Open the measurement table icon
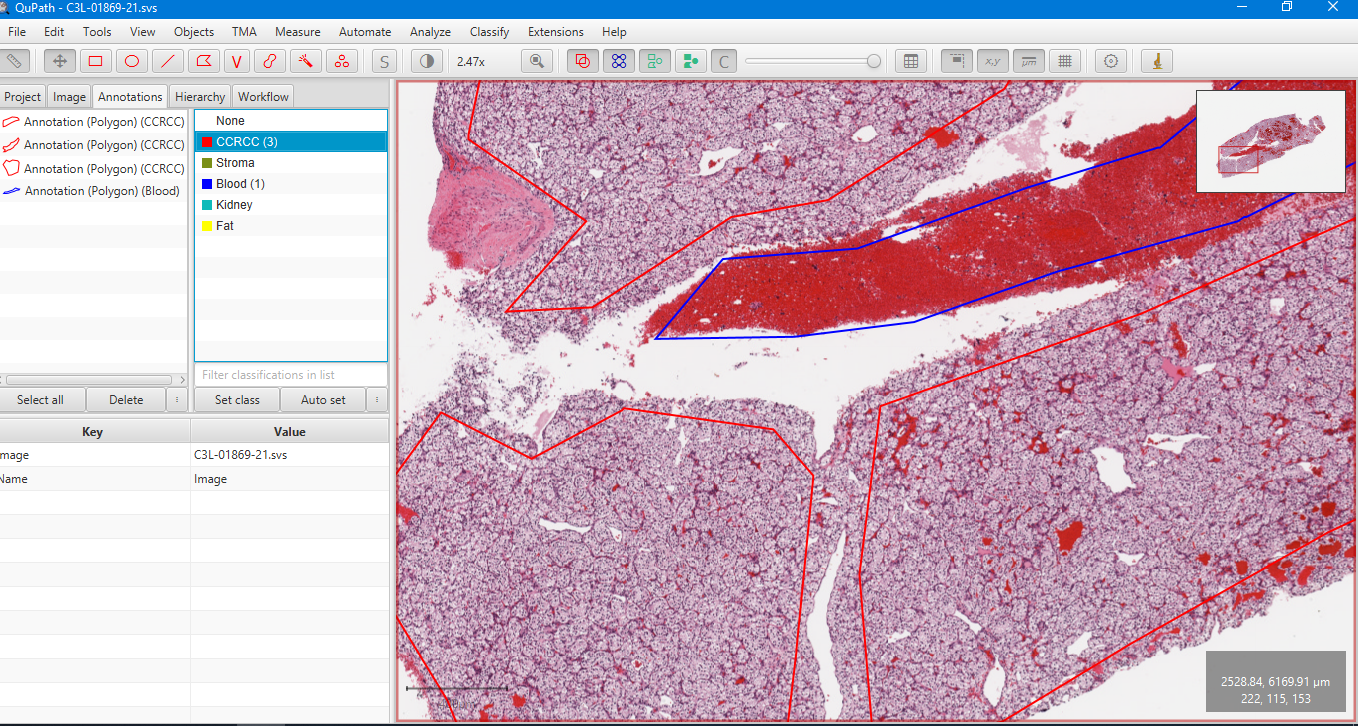 click(x=911, y=61)
